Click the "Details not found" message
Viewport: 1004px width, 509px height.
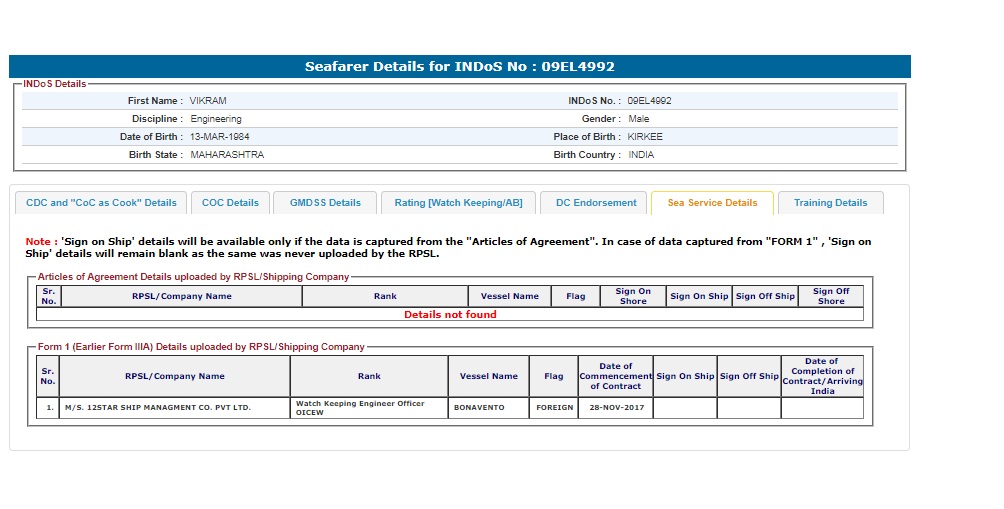click(450, 314)
